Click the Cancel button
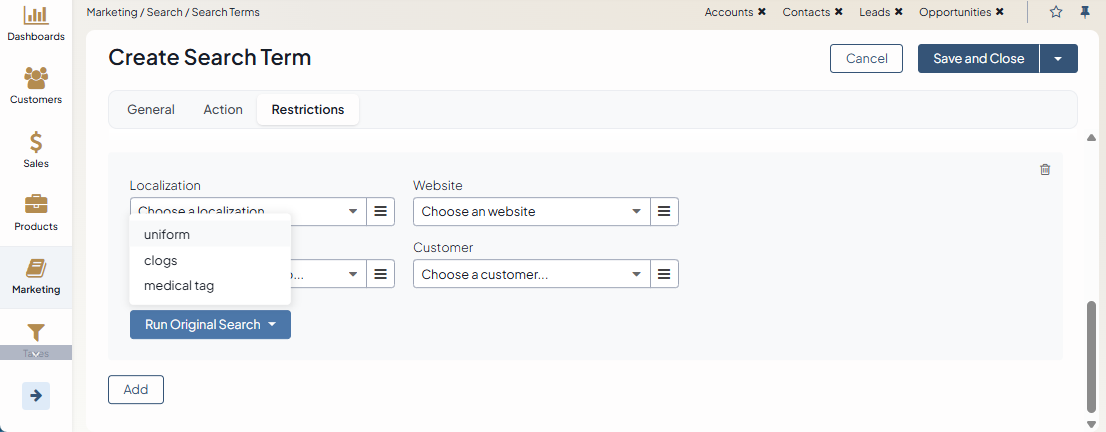 click(x=866, y=59)
